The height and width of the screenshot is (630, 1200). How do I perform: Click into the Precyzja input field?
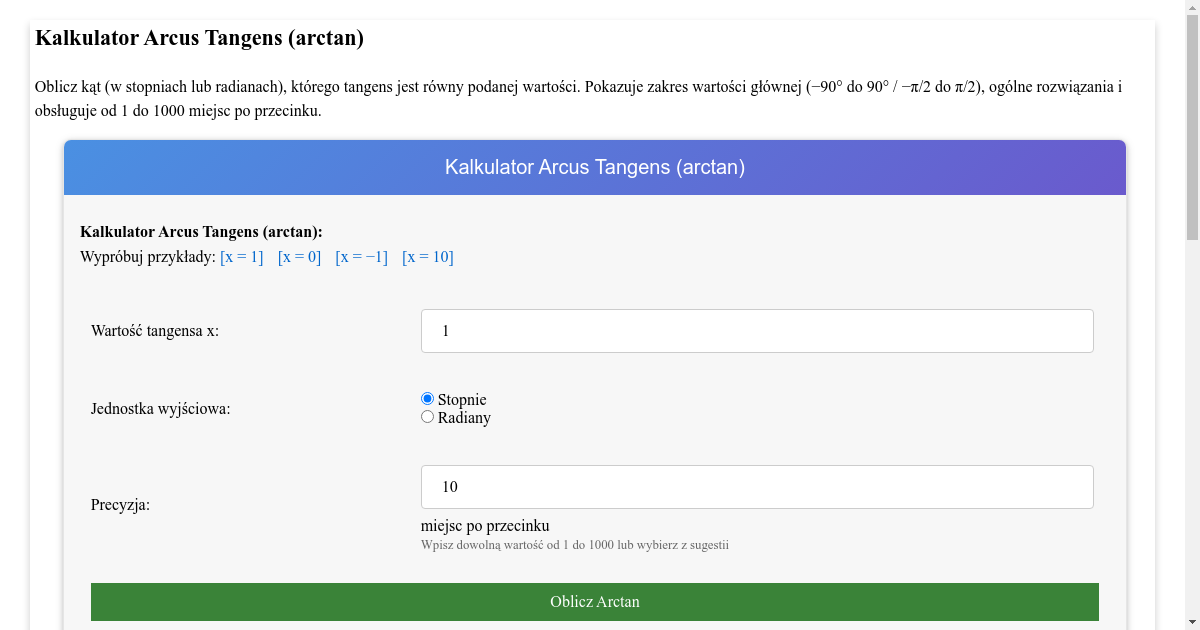[x=757, y=487]
